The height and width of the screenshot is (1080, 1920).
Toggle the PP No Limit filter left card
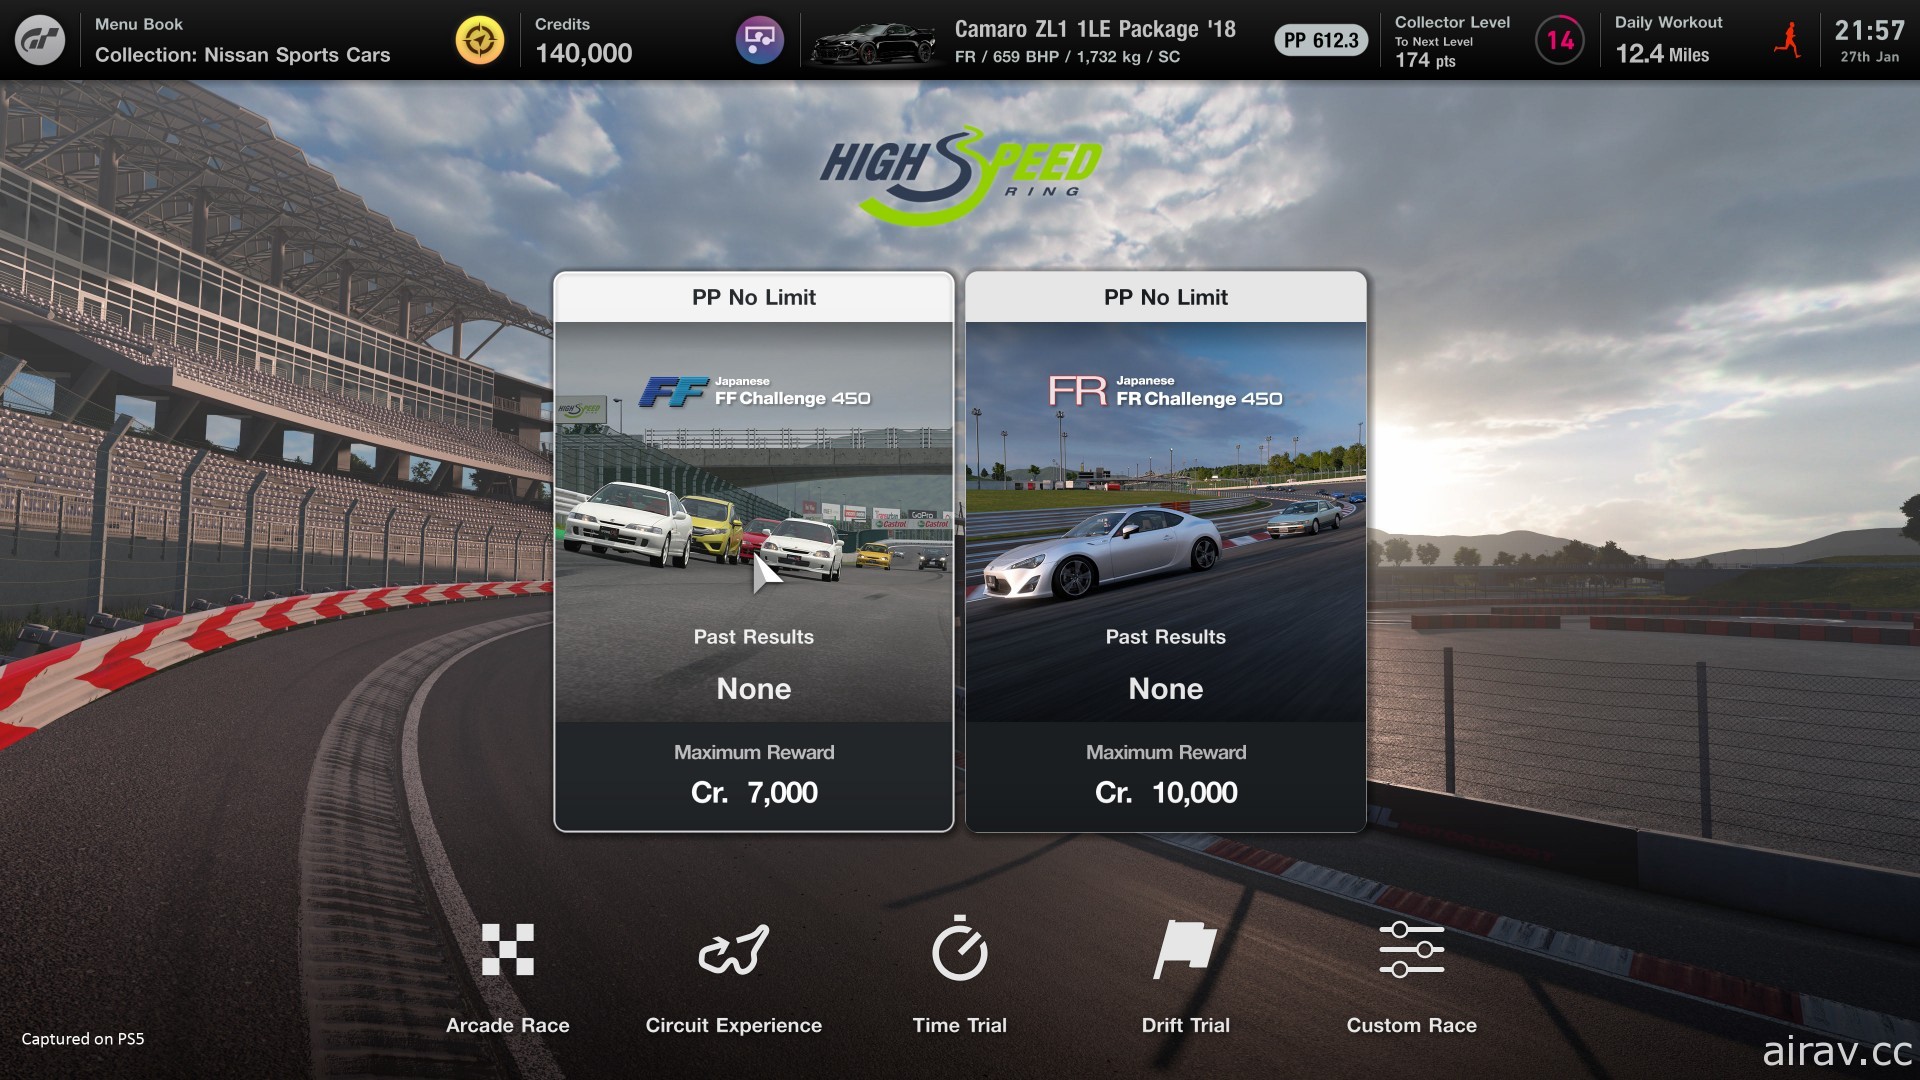753,295
